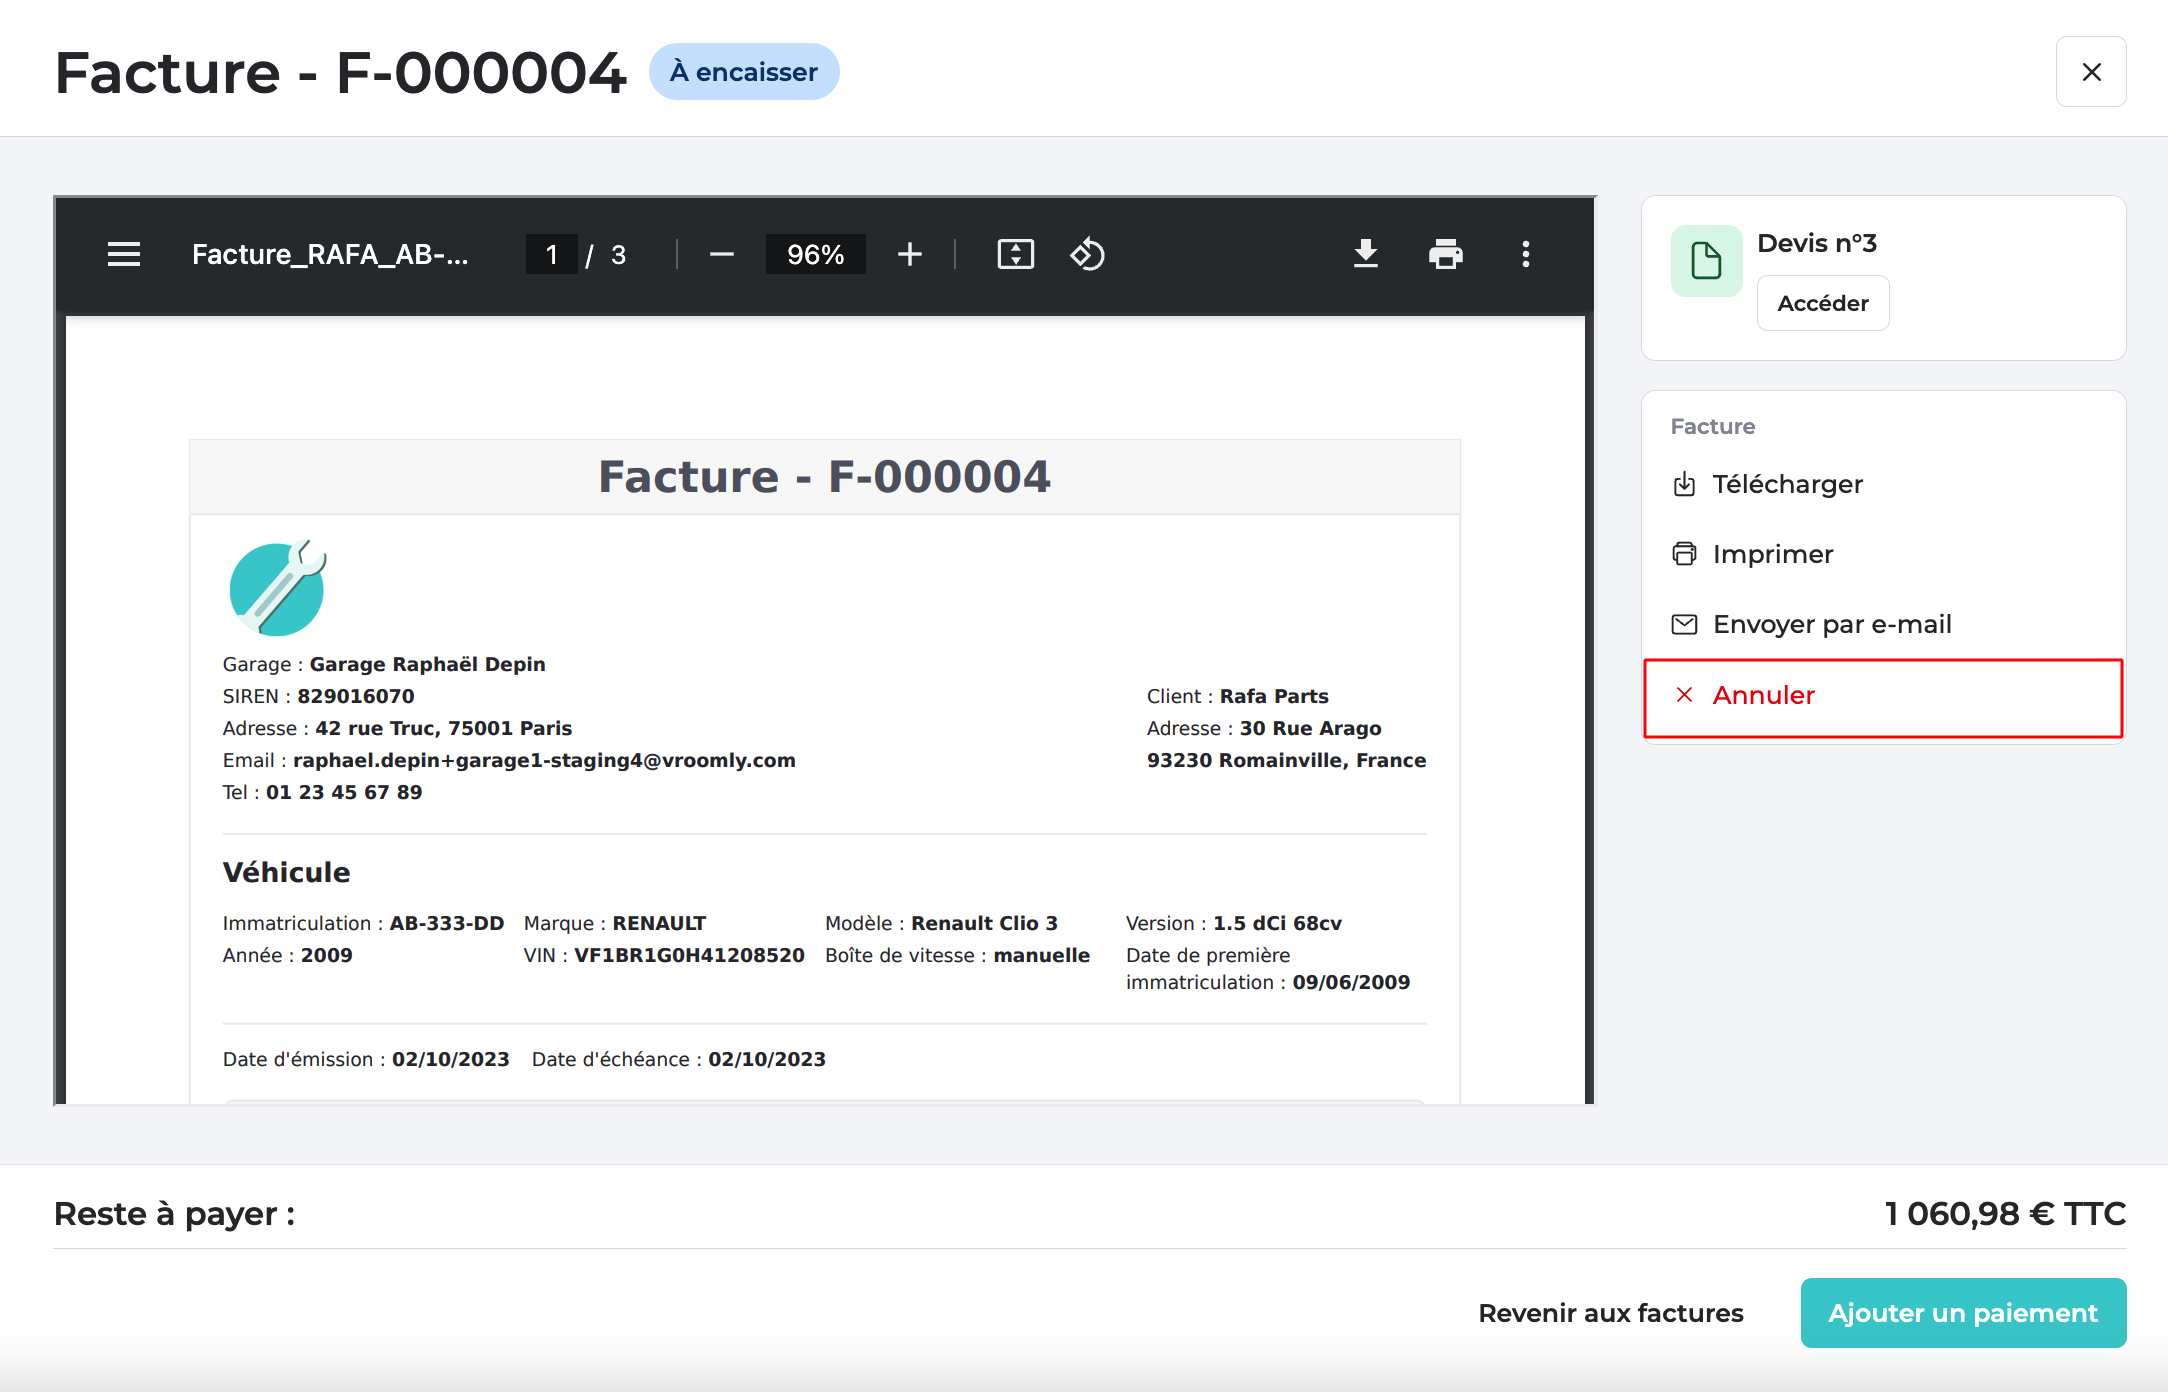2168x1392 pixels.
Task: Open PDF viewer more actions menu
Action: (1525, 254)
